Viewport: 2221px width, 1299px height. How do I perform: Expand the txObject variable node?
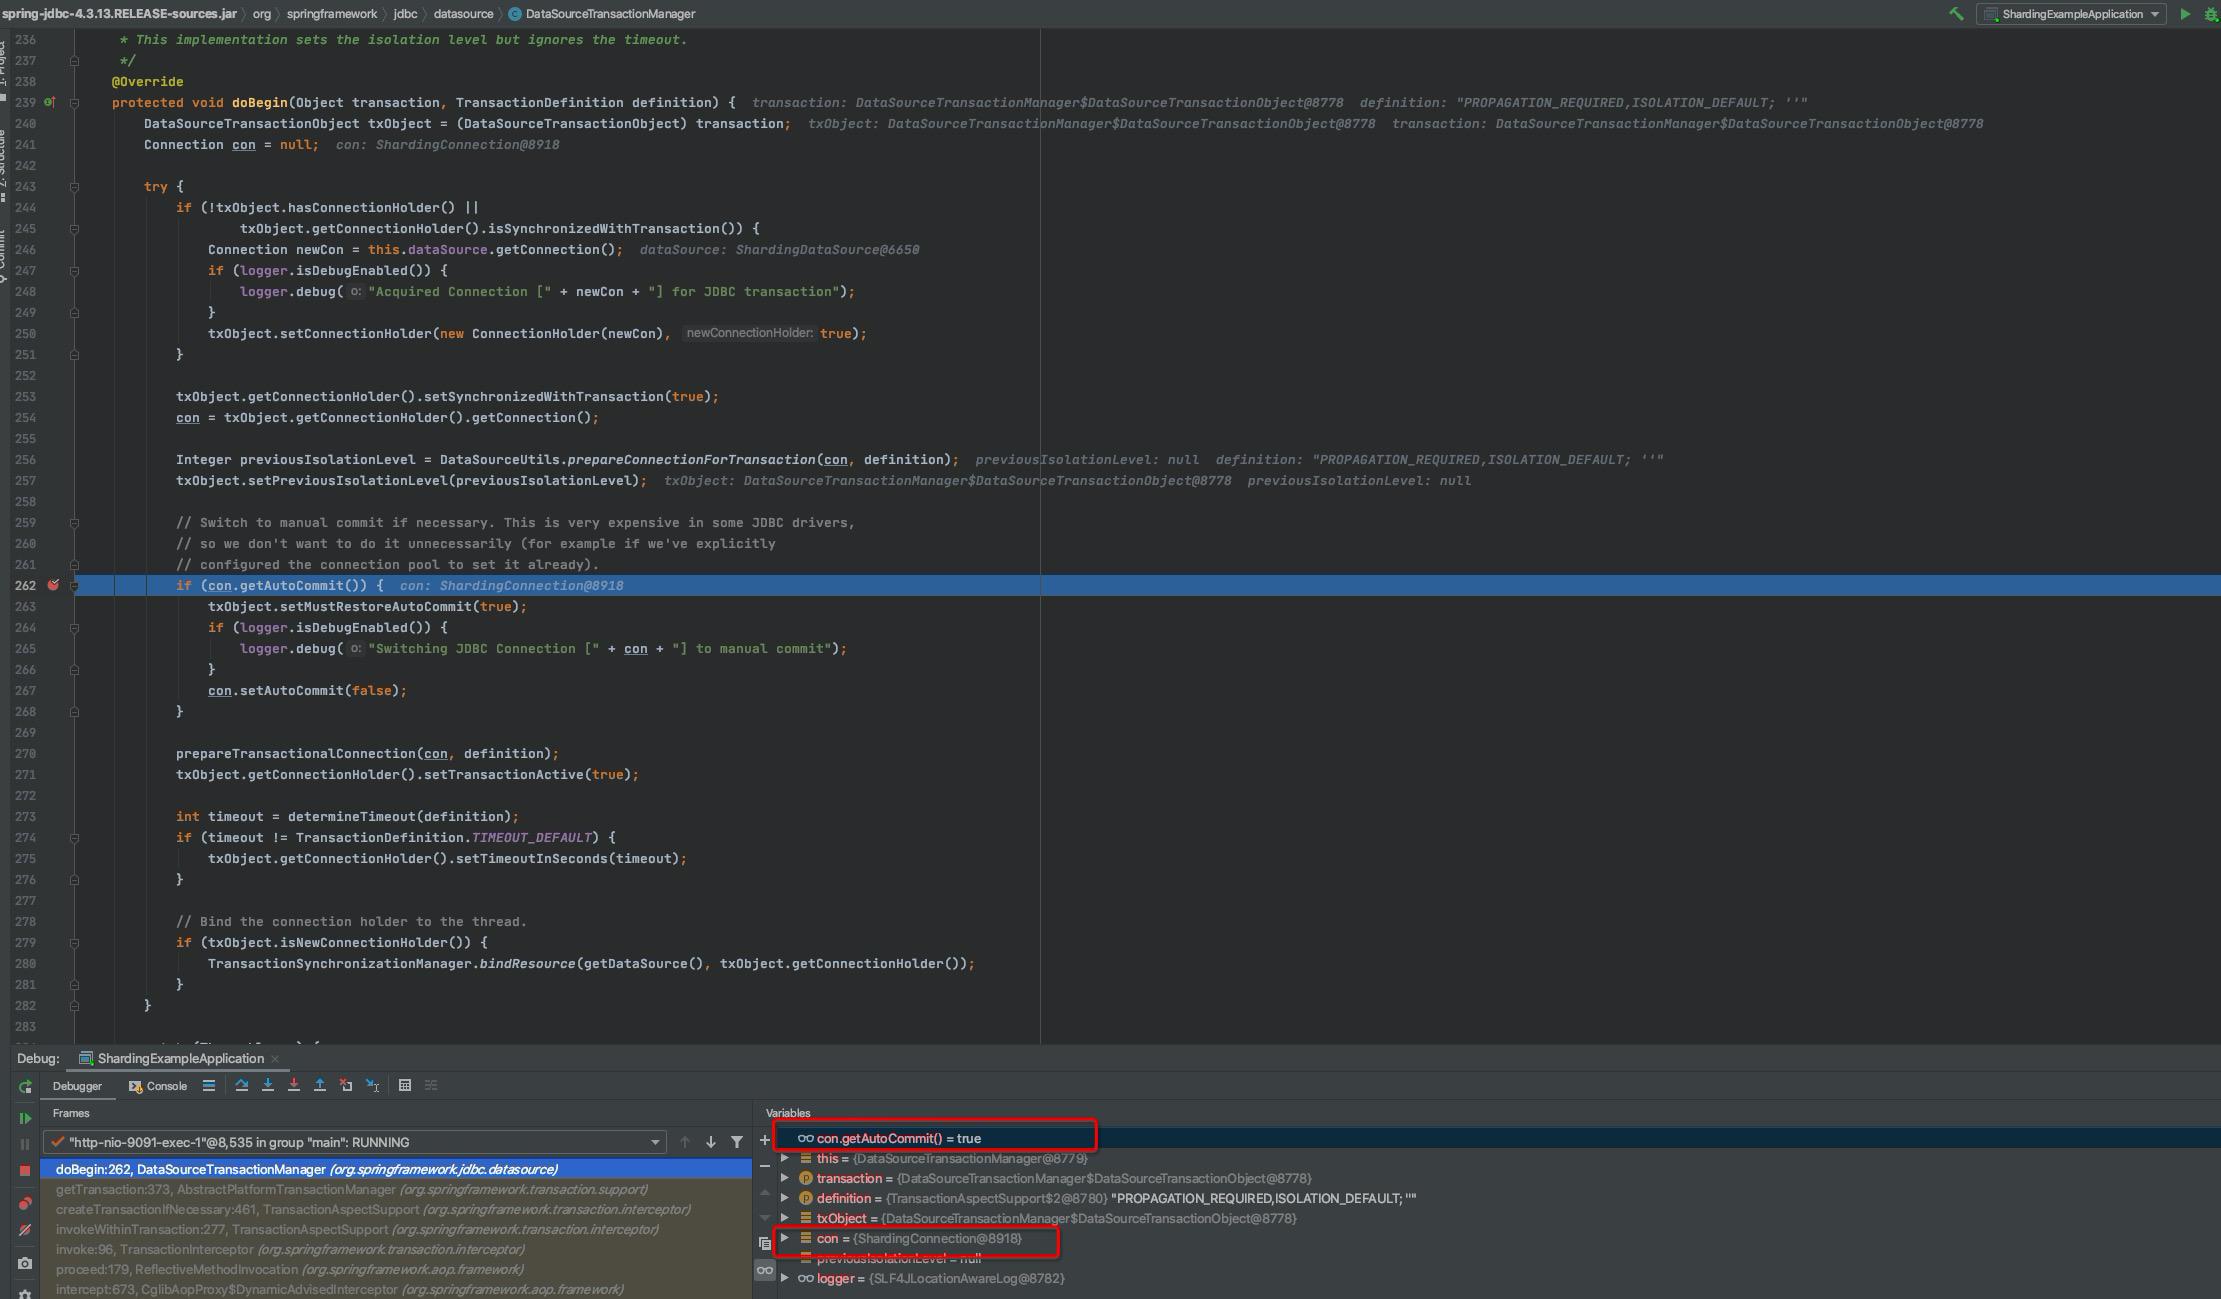coord(785,1218)
